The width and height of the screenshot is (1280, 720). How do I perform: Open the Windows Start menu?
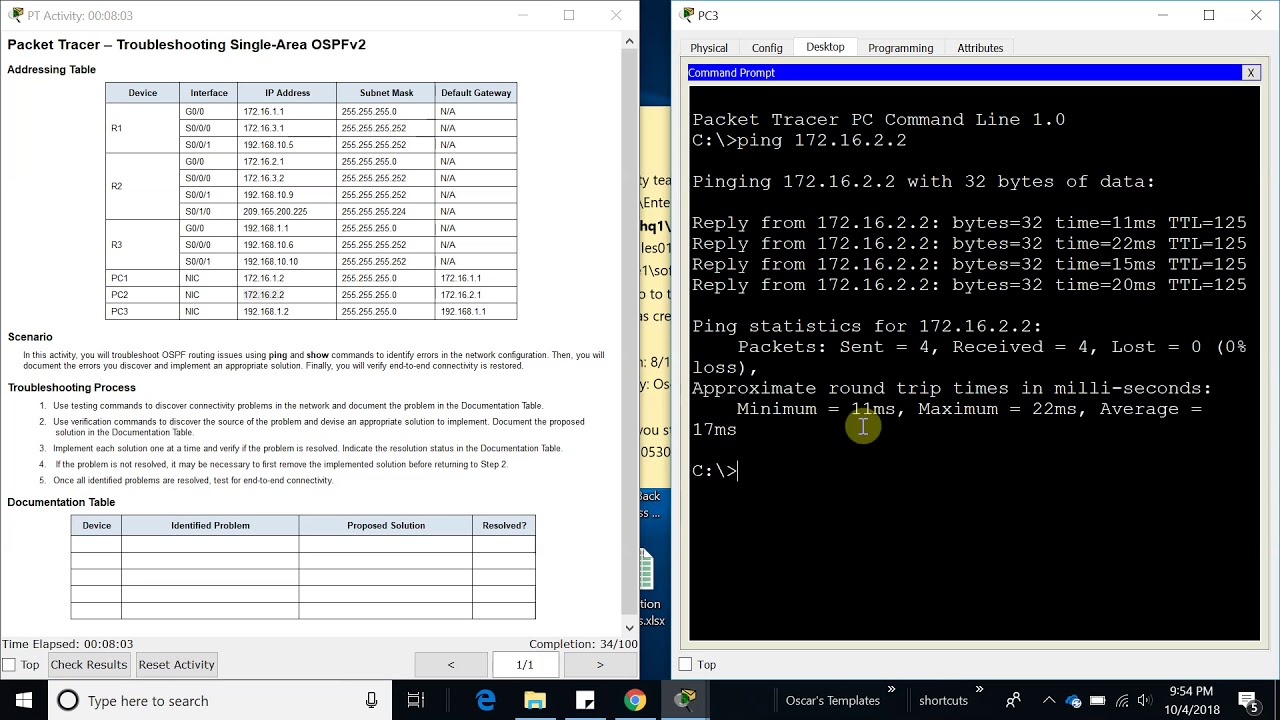23,700
